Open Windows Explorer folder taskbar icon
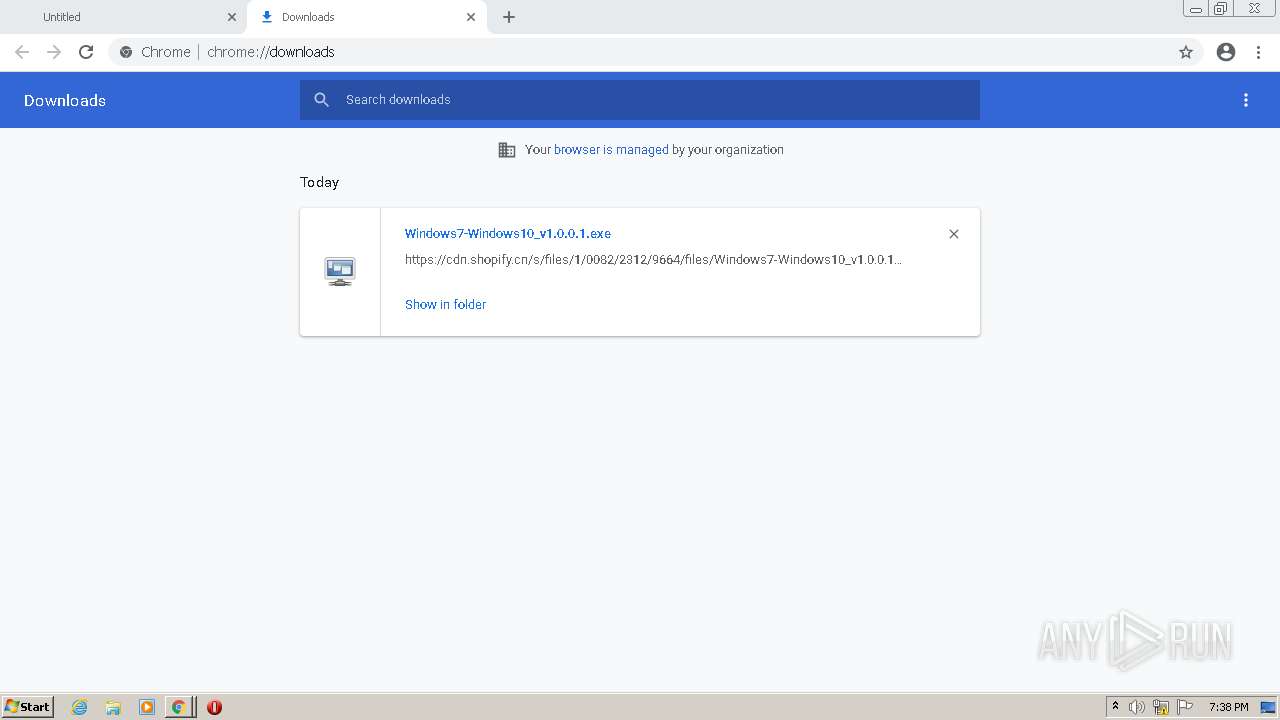The image size is (1280, 720). tap(113, 707)
